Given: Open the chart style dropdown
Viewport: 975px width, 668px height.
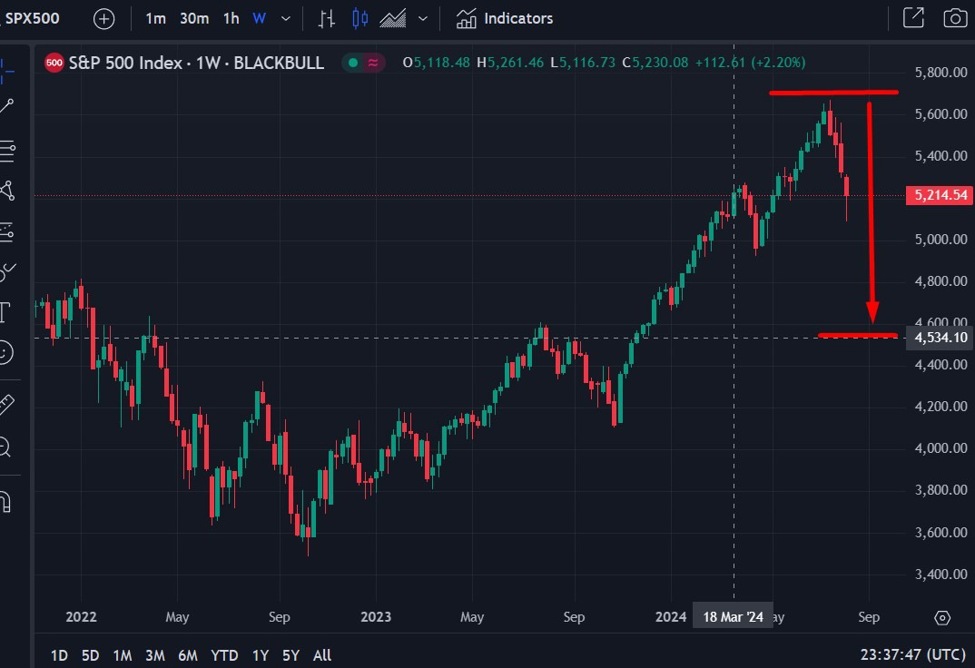Looking at the screenshot, I should click(422, 18).
